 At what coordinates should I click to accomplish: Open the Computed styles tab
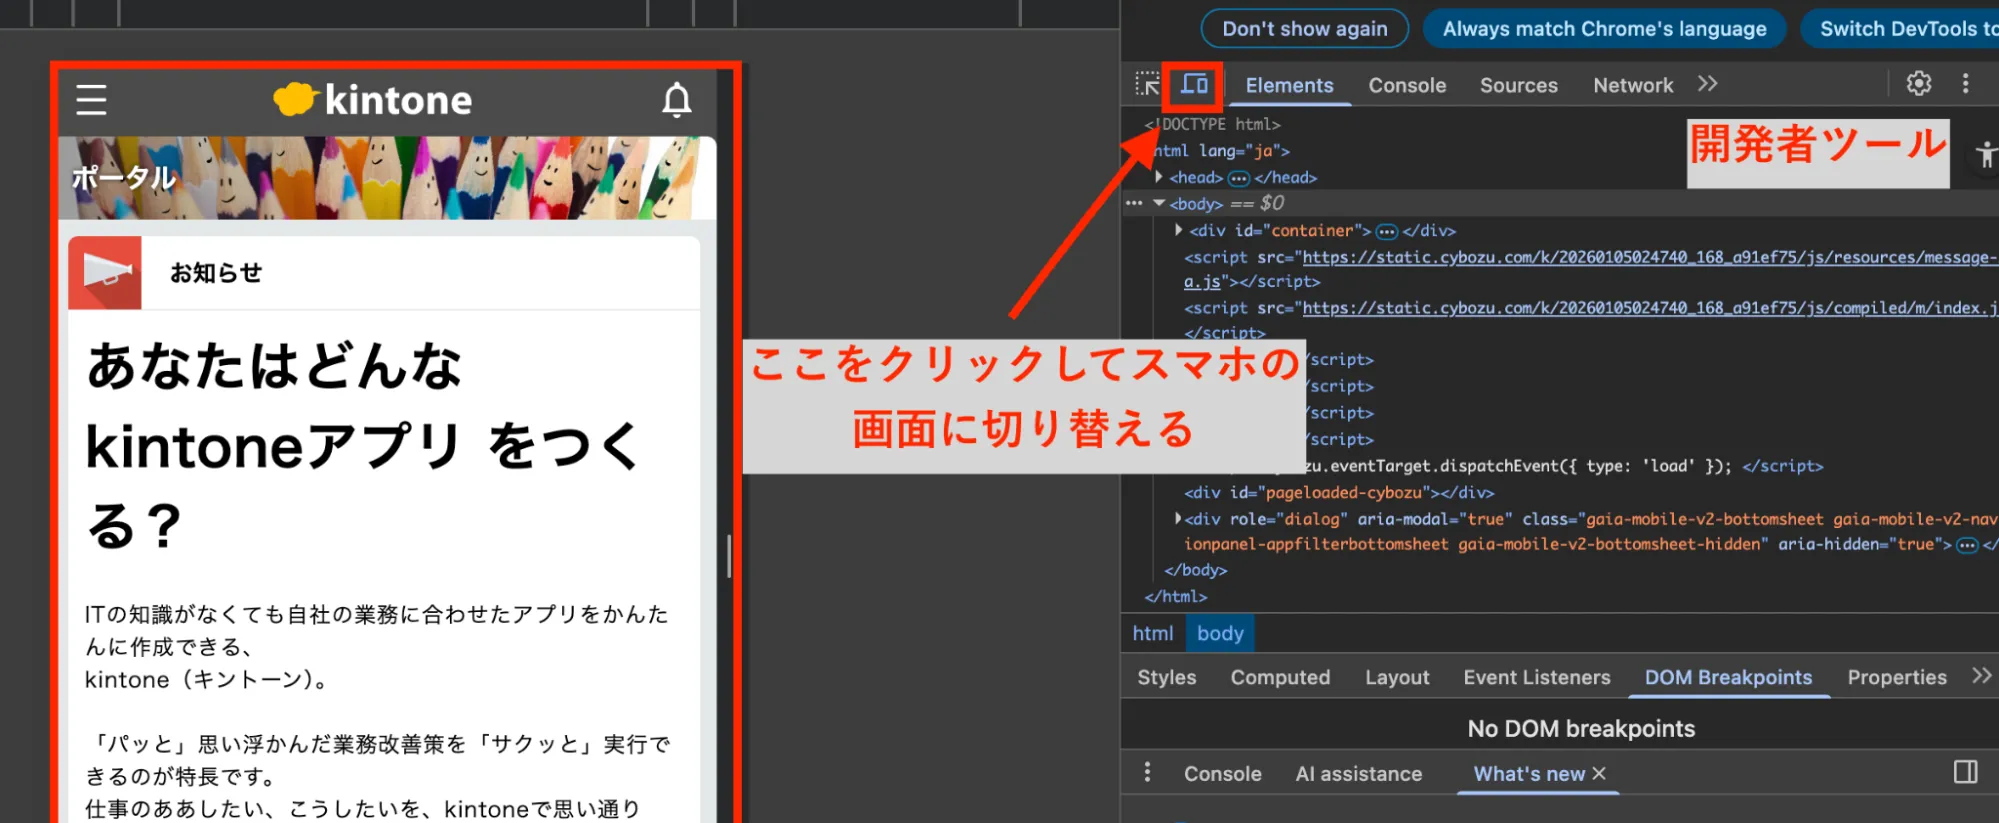click(x=1279, y=678)
